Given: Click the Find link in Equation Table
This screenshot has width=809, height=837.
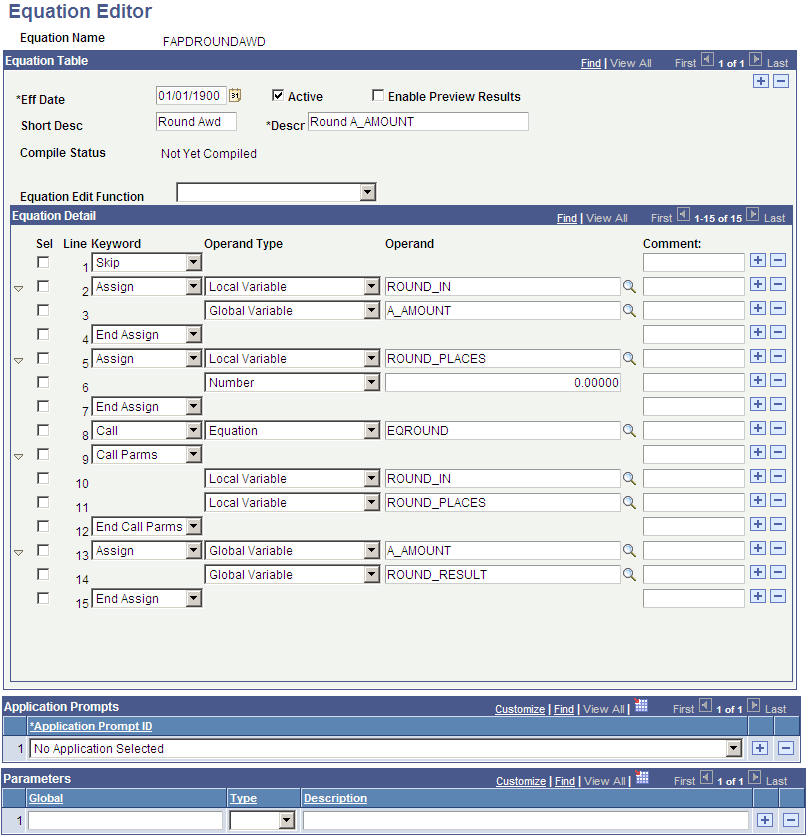Looking at the screenshot, I should tap(590, 62).
